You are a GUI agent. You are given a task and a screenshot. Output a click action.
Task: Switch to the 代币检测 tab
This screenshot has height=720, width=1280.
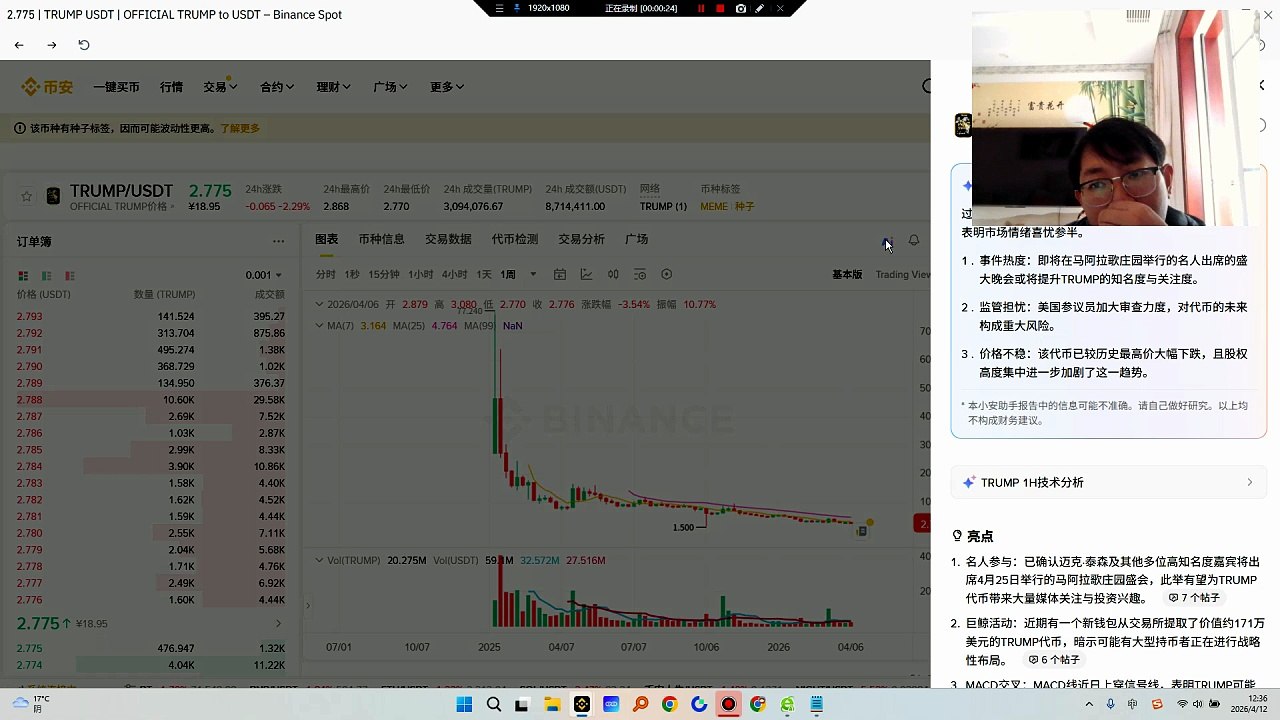(515, 239)
